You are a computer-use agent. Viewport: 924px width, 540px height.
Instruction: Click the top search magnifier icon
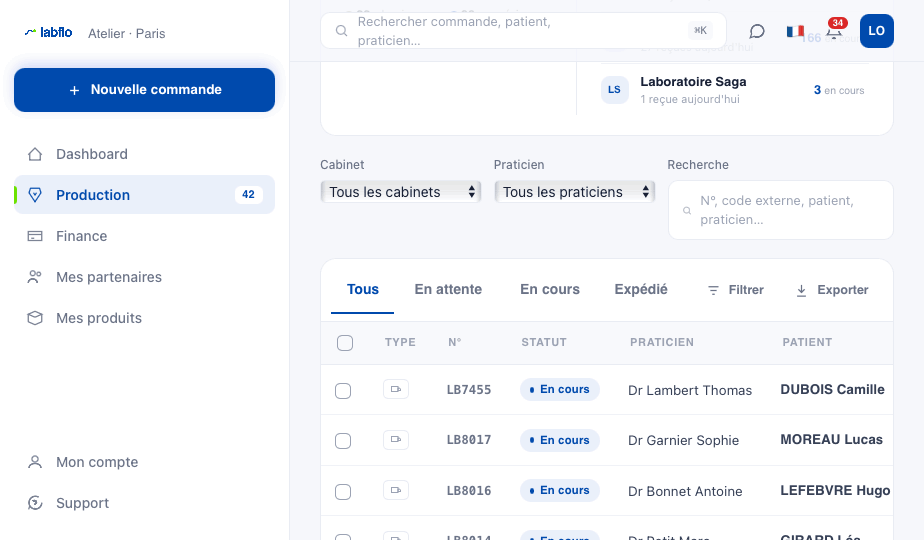point(341,31)
